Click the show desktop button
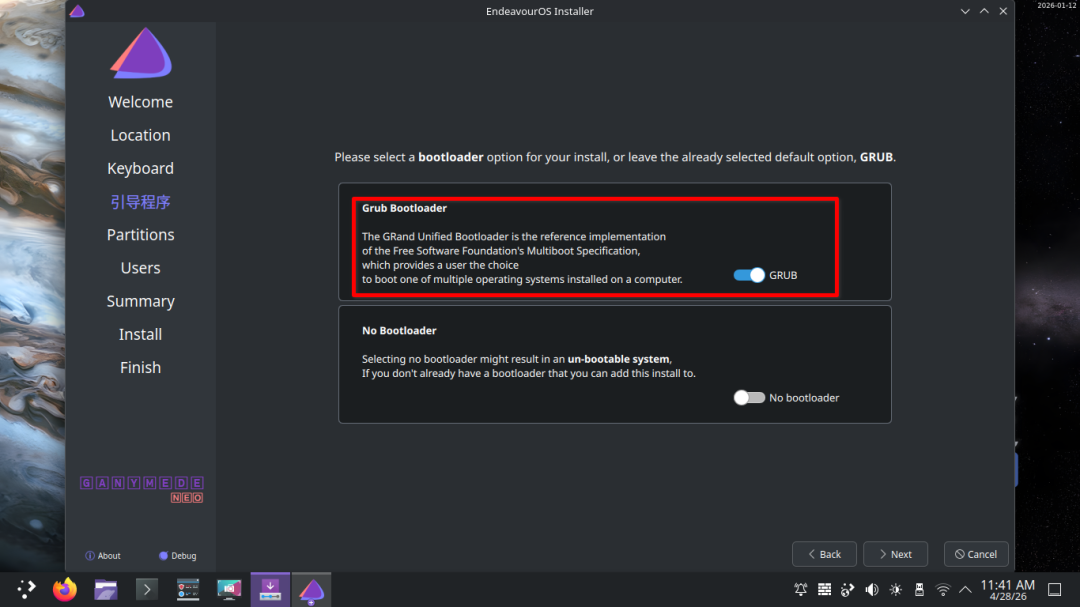 (1055, 589)
